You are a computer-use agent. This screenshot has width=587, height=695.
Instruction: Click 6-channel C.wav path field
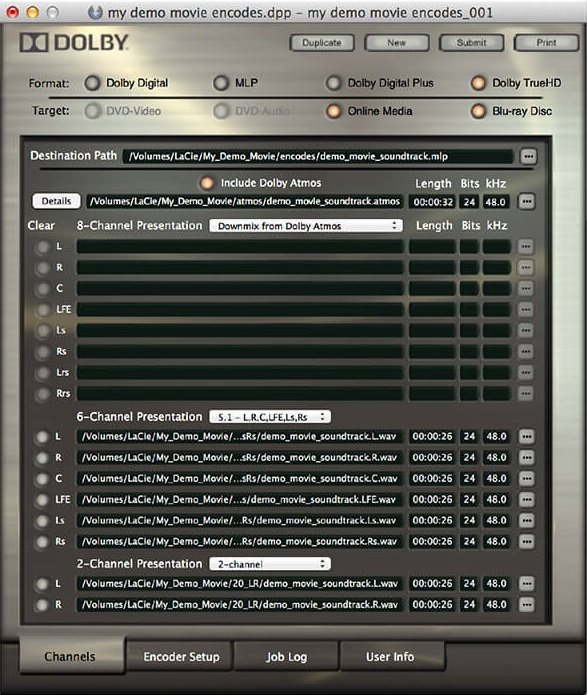tap(240, 479)
